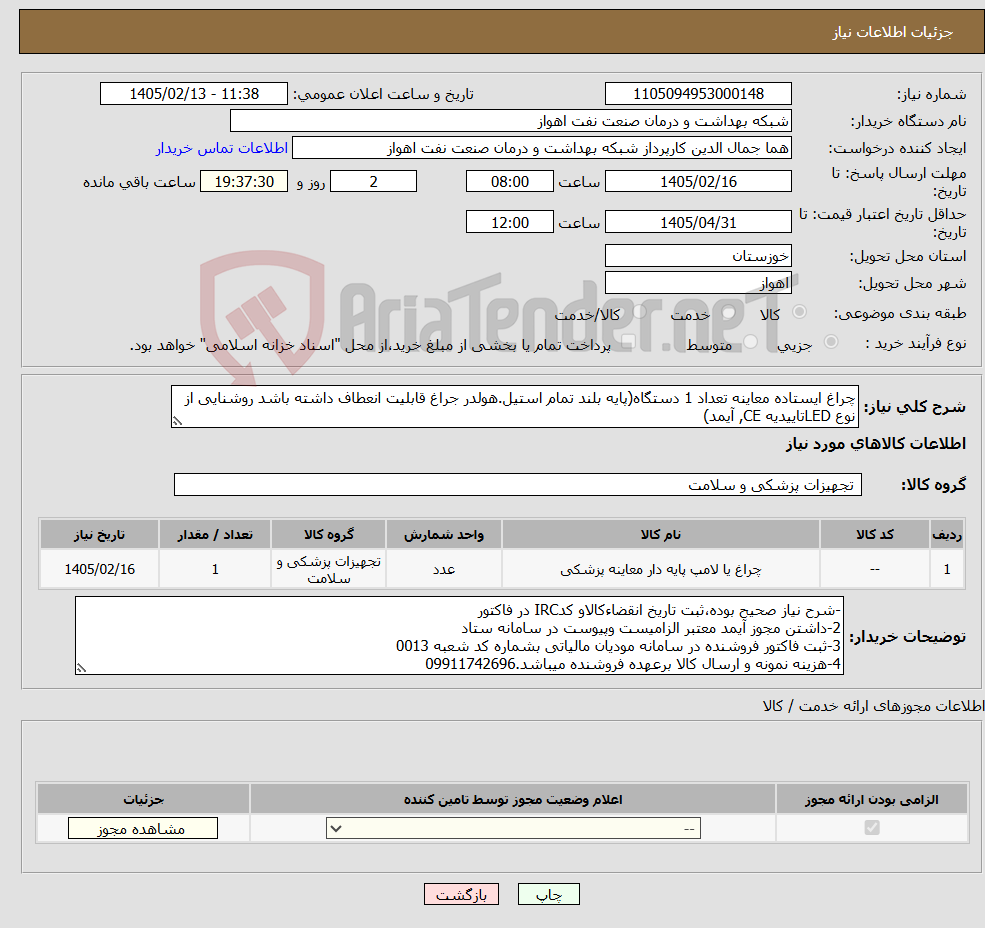The height and width of the screenshot is (928, 985).
Task: Click the delivery city اهواز field
Action: click(698, 283)
